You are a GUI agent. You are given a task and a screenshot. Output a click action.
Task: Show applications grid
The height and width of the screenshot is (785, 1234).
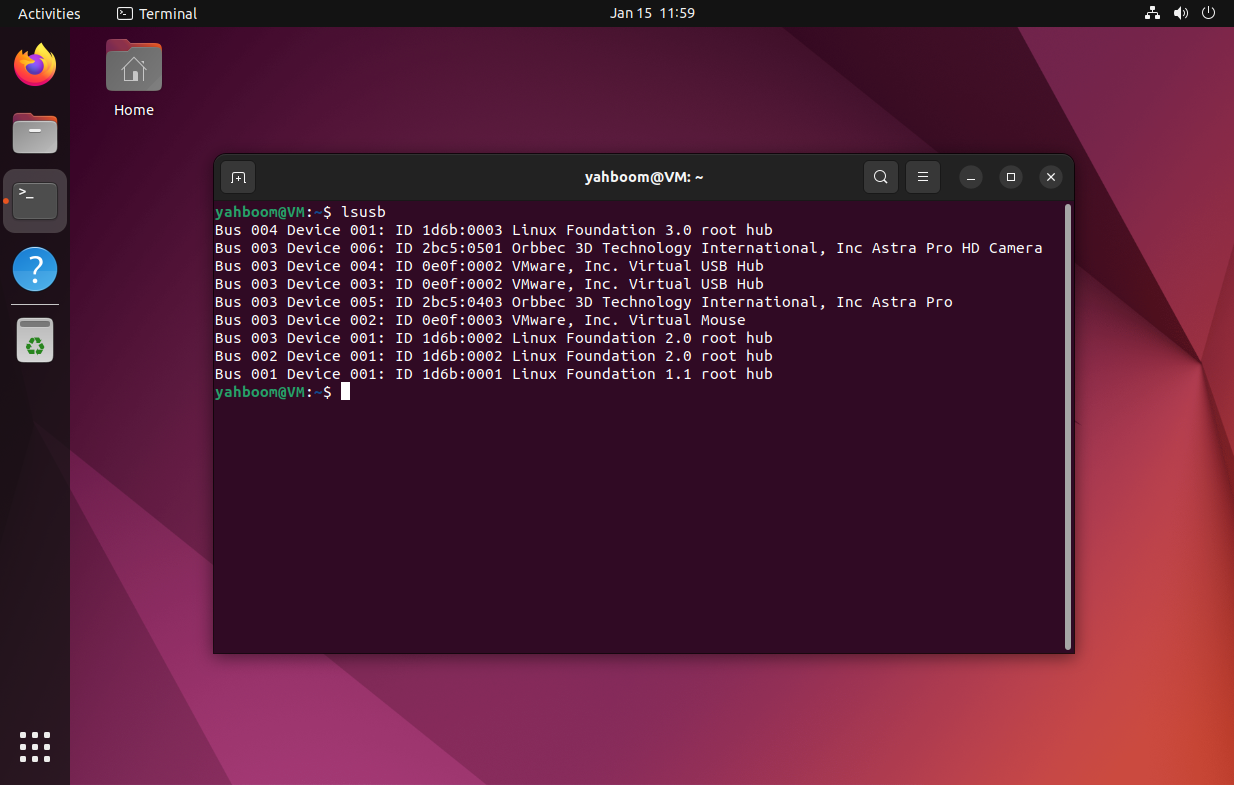[x=35, y=746]
